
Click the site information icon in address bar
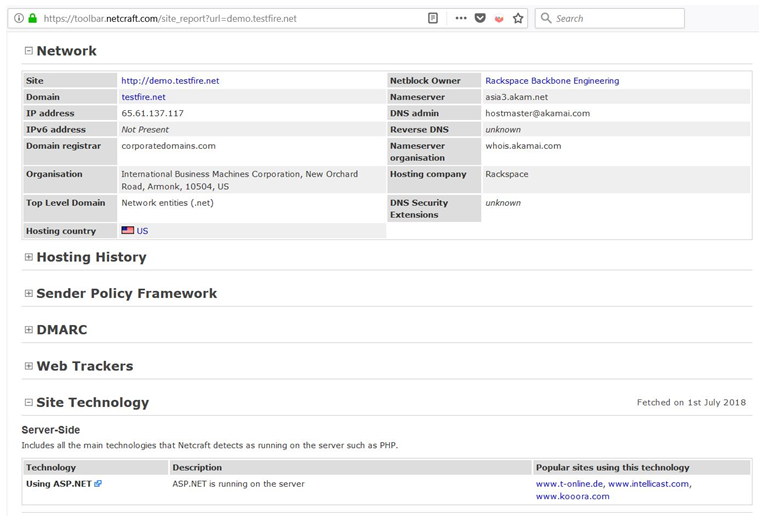[19, 18]
